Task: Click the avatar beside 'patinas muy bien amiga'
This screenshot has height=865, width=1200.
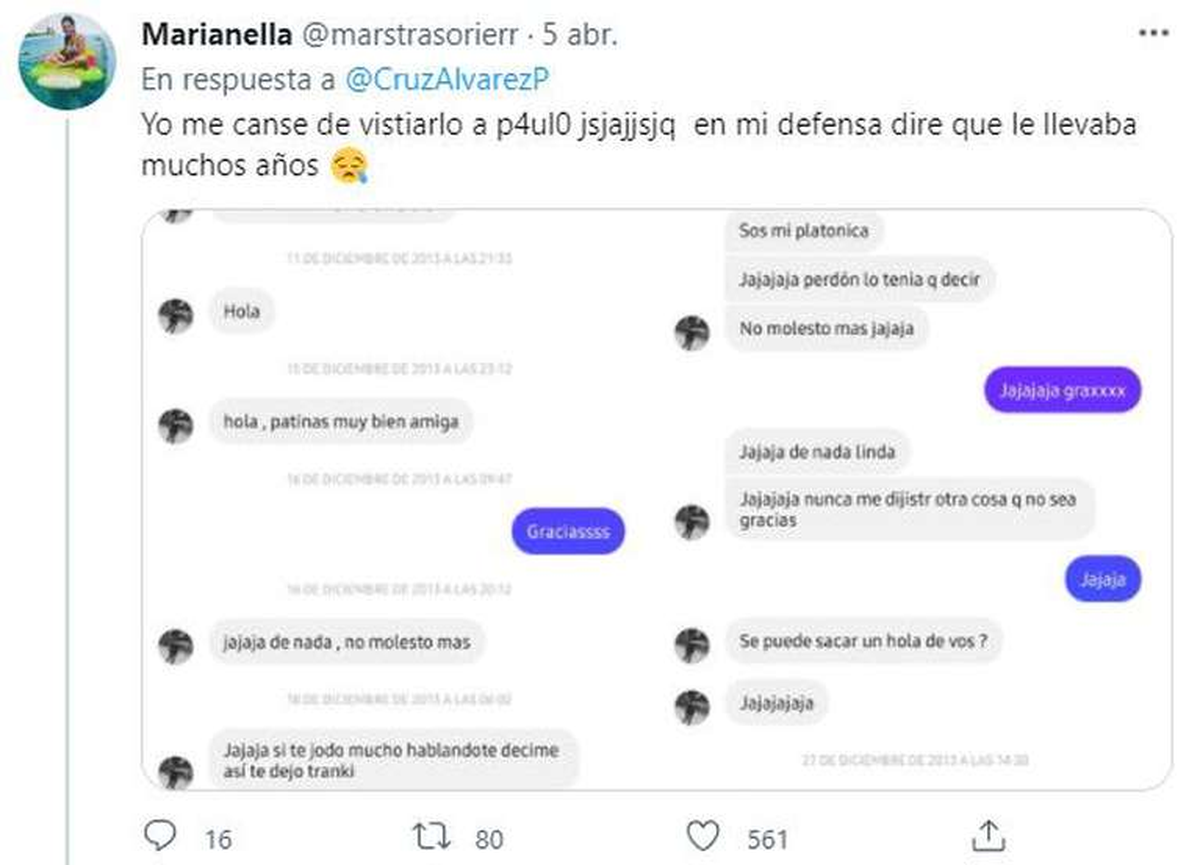Action: coord(175,426)
